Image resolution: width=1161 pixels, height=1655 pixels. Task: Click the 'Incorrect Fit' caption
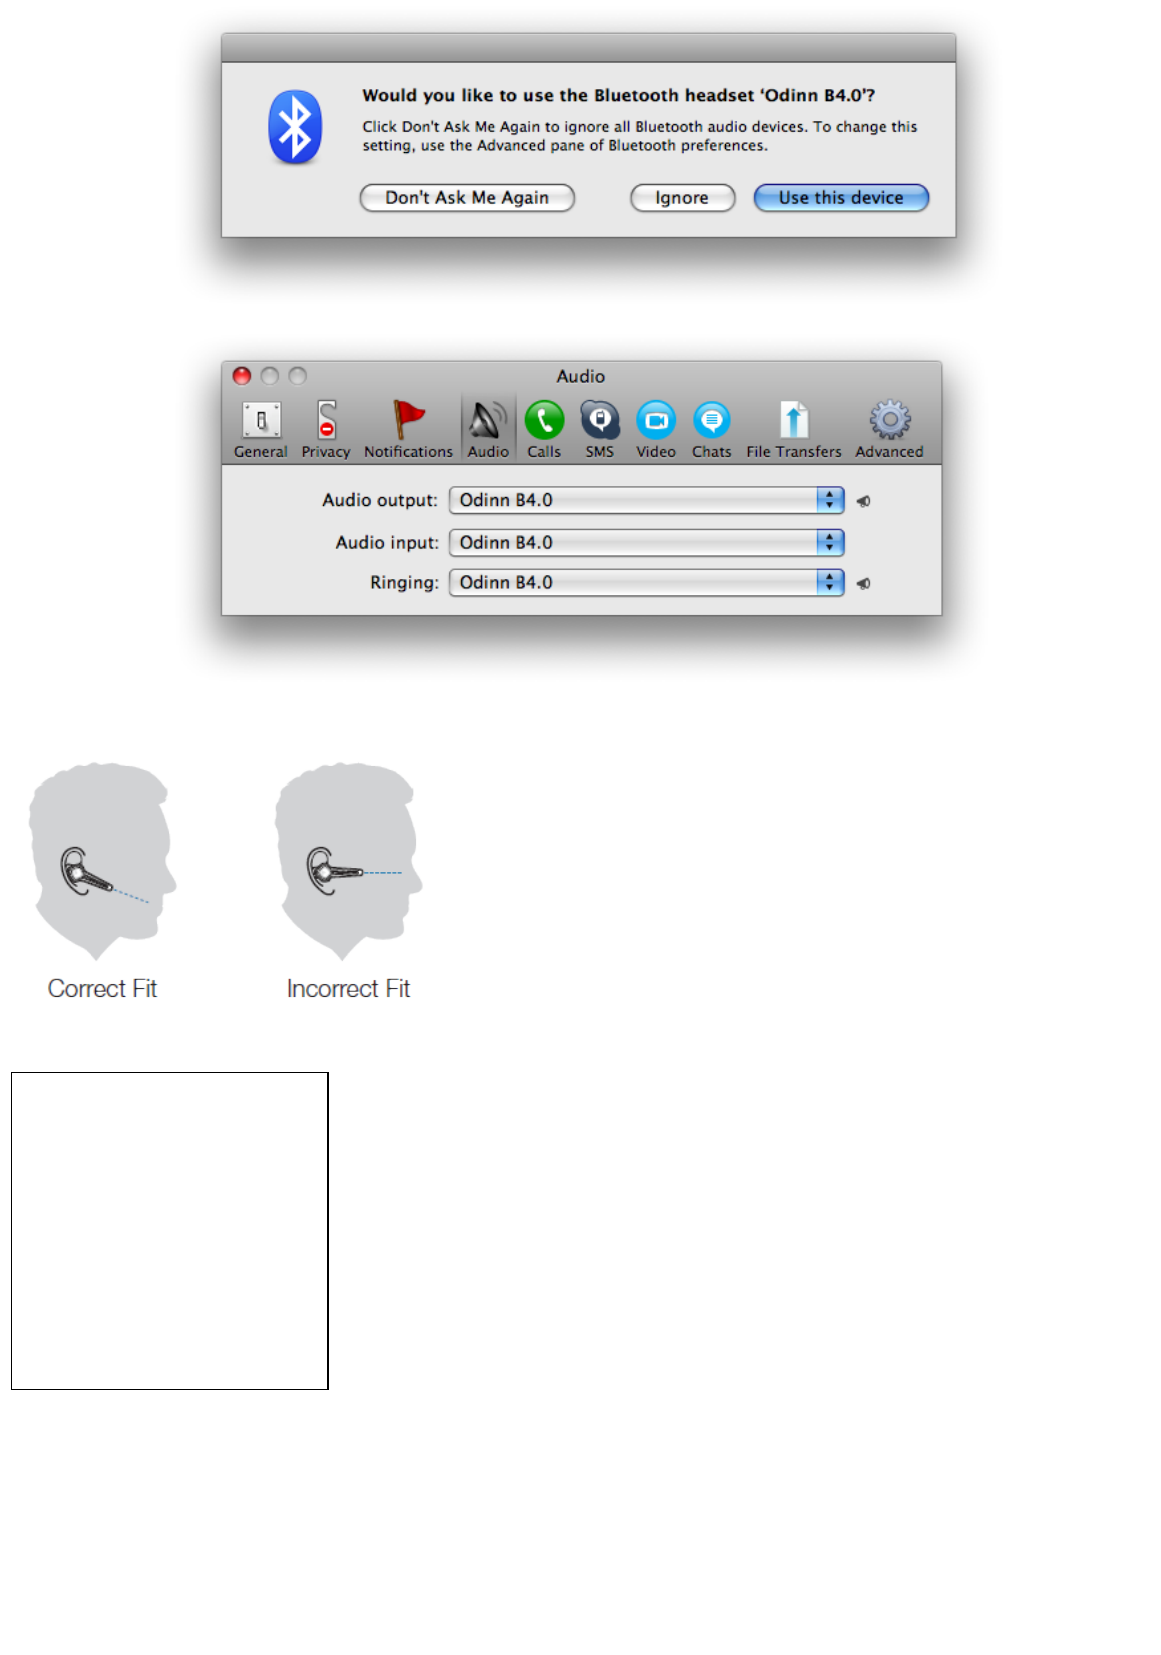coord(348,989)
